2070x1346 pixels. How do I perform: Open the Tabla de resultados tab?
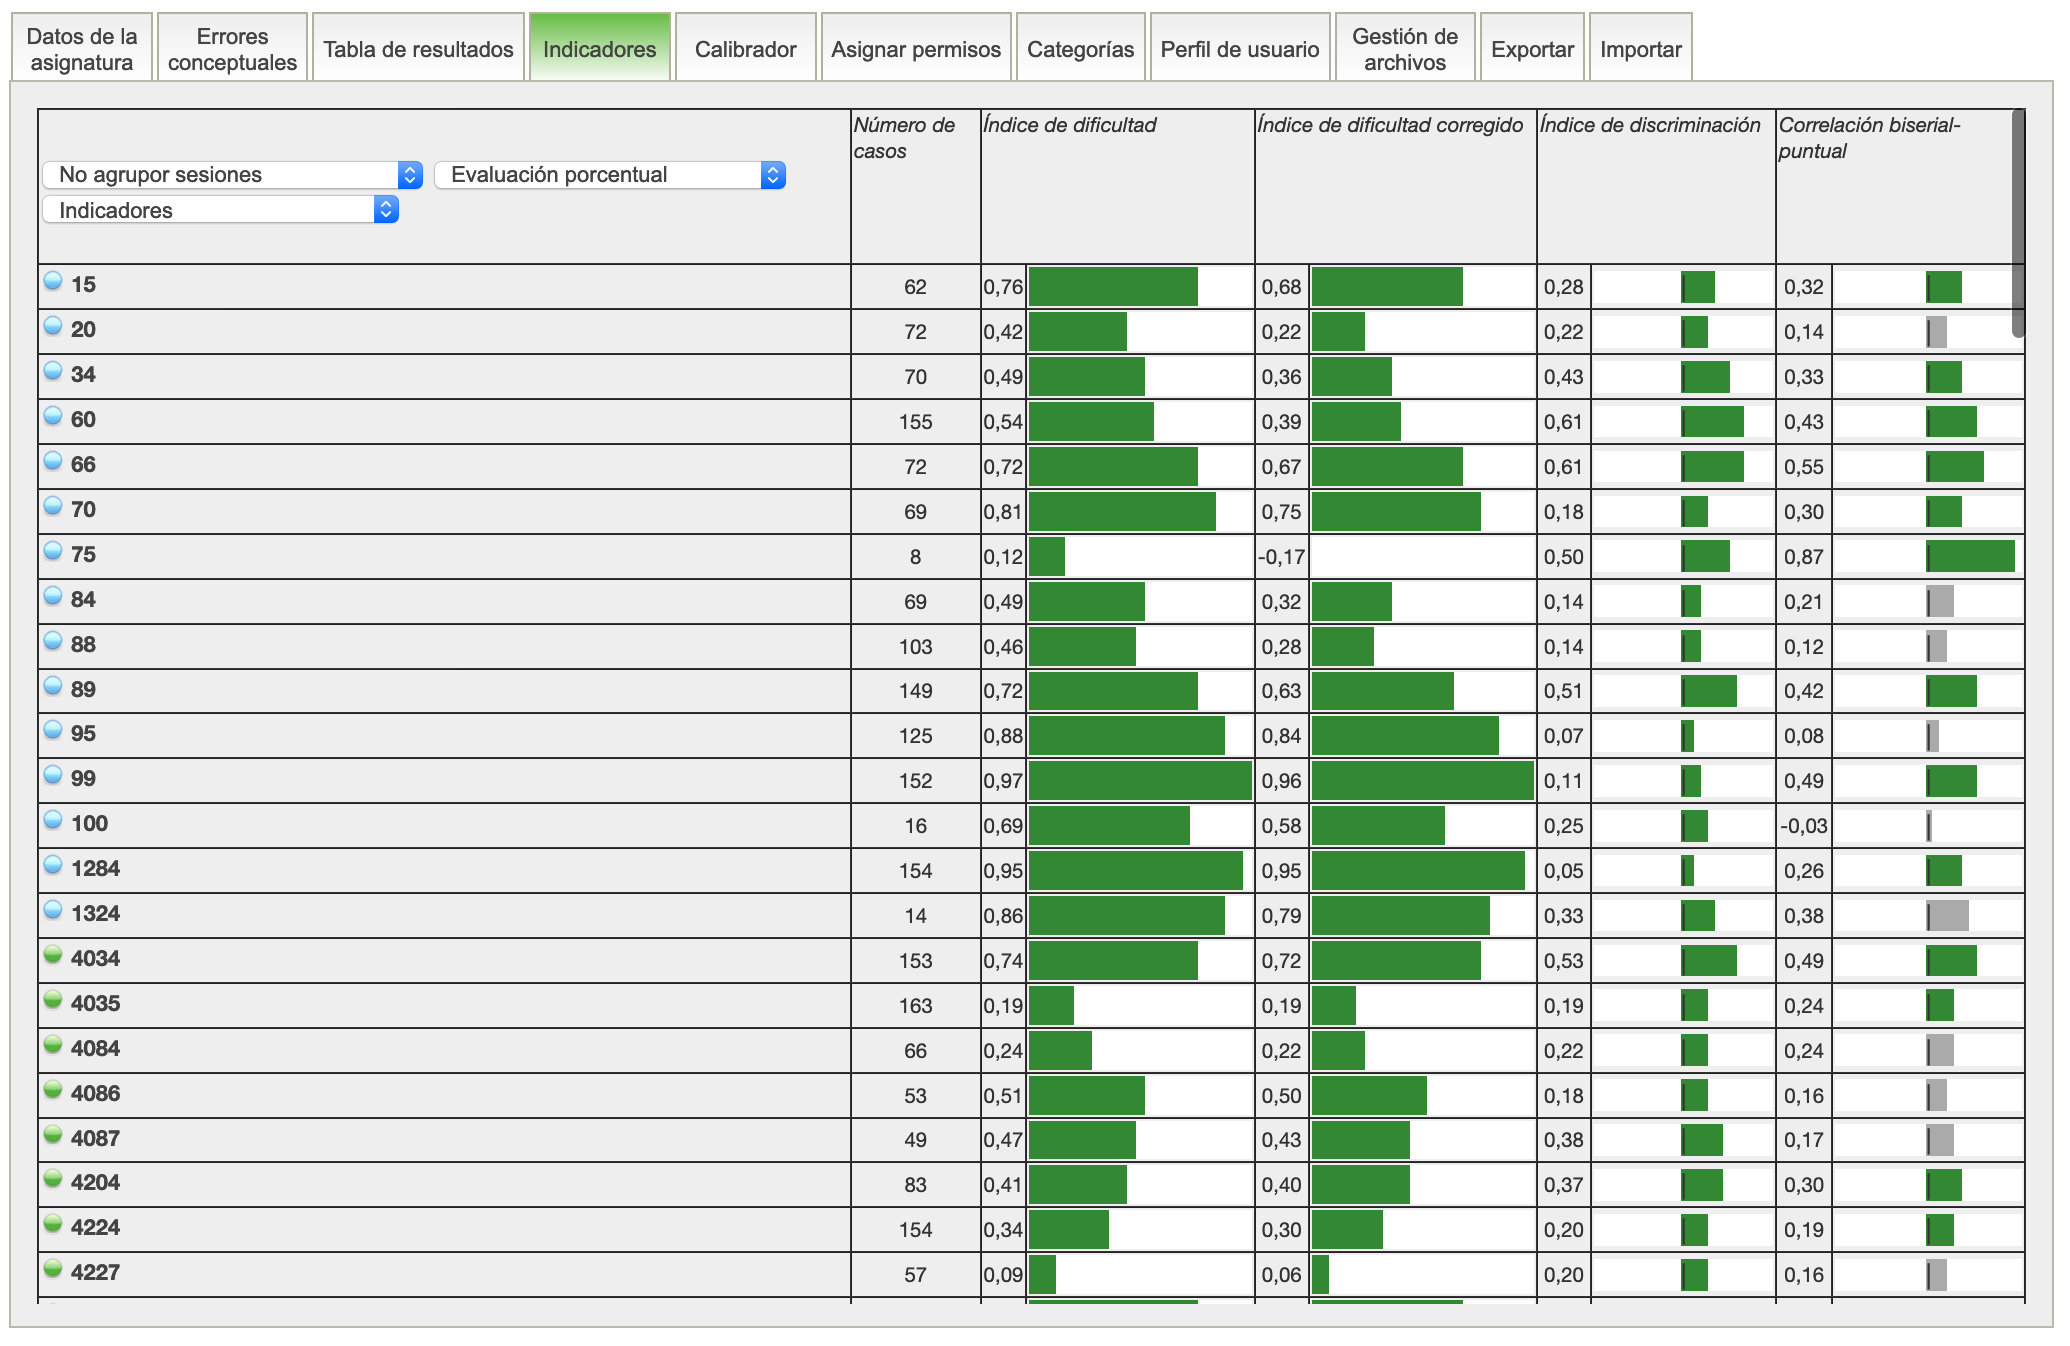tap(418, 49)
